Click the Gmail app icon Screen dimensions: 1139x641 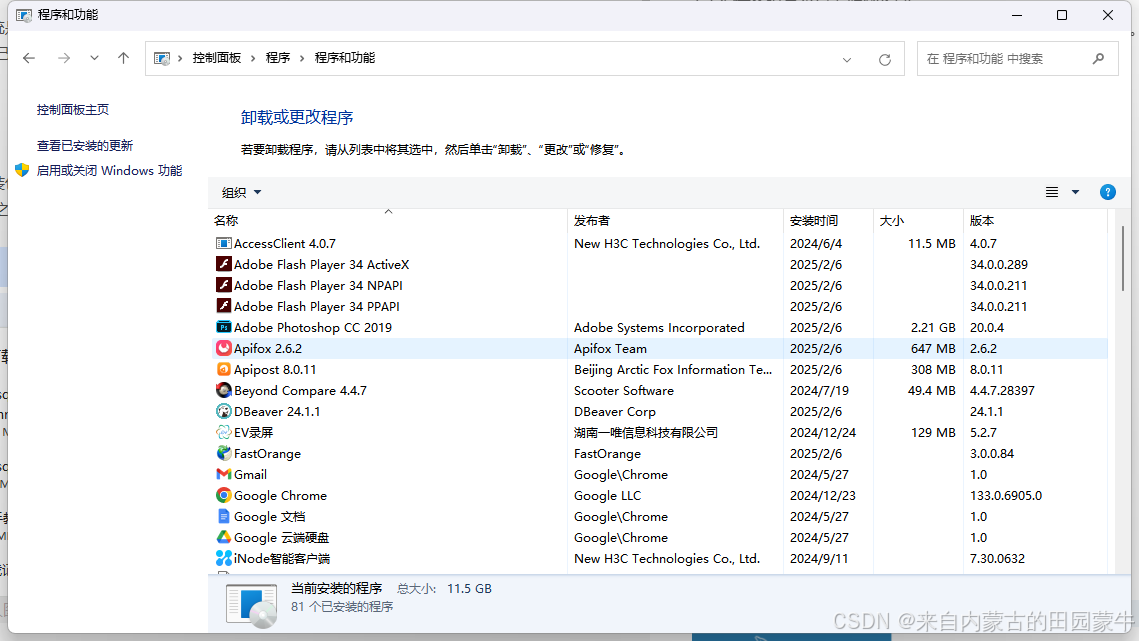coord(224,475)
